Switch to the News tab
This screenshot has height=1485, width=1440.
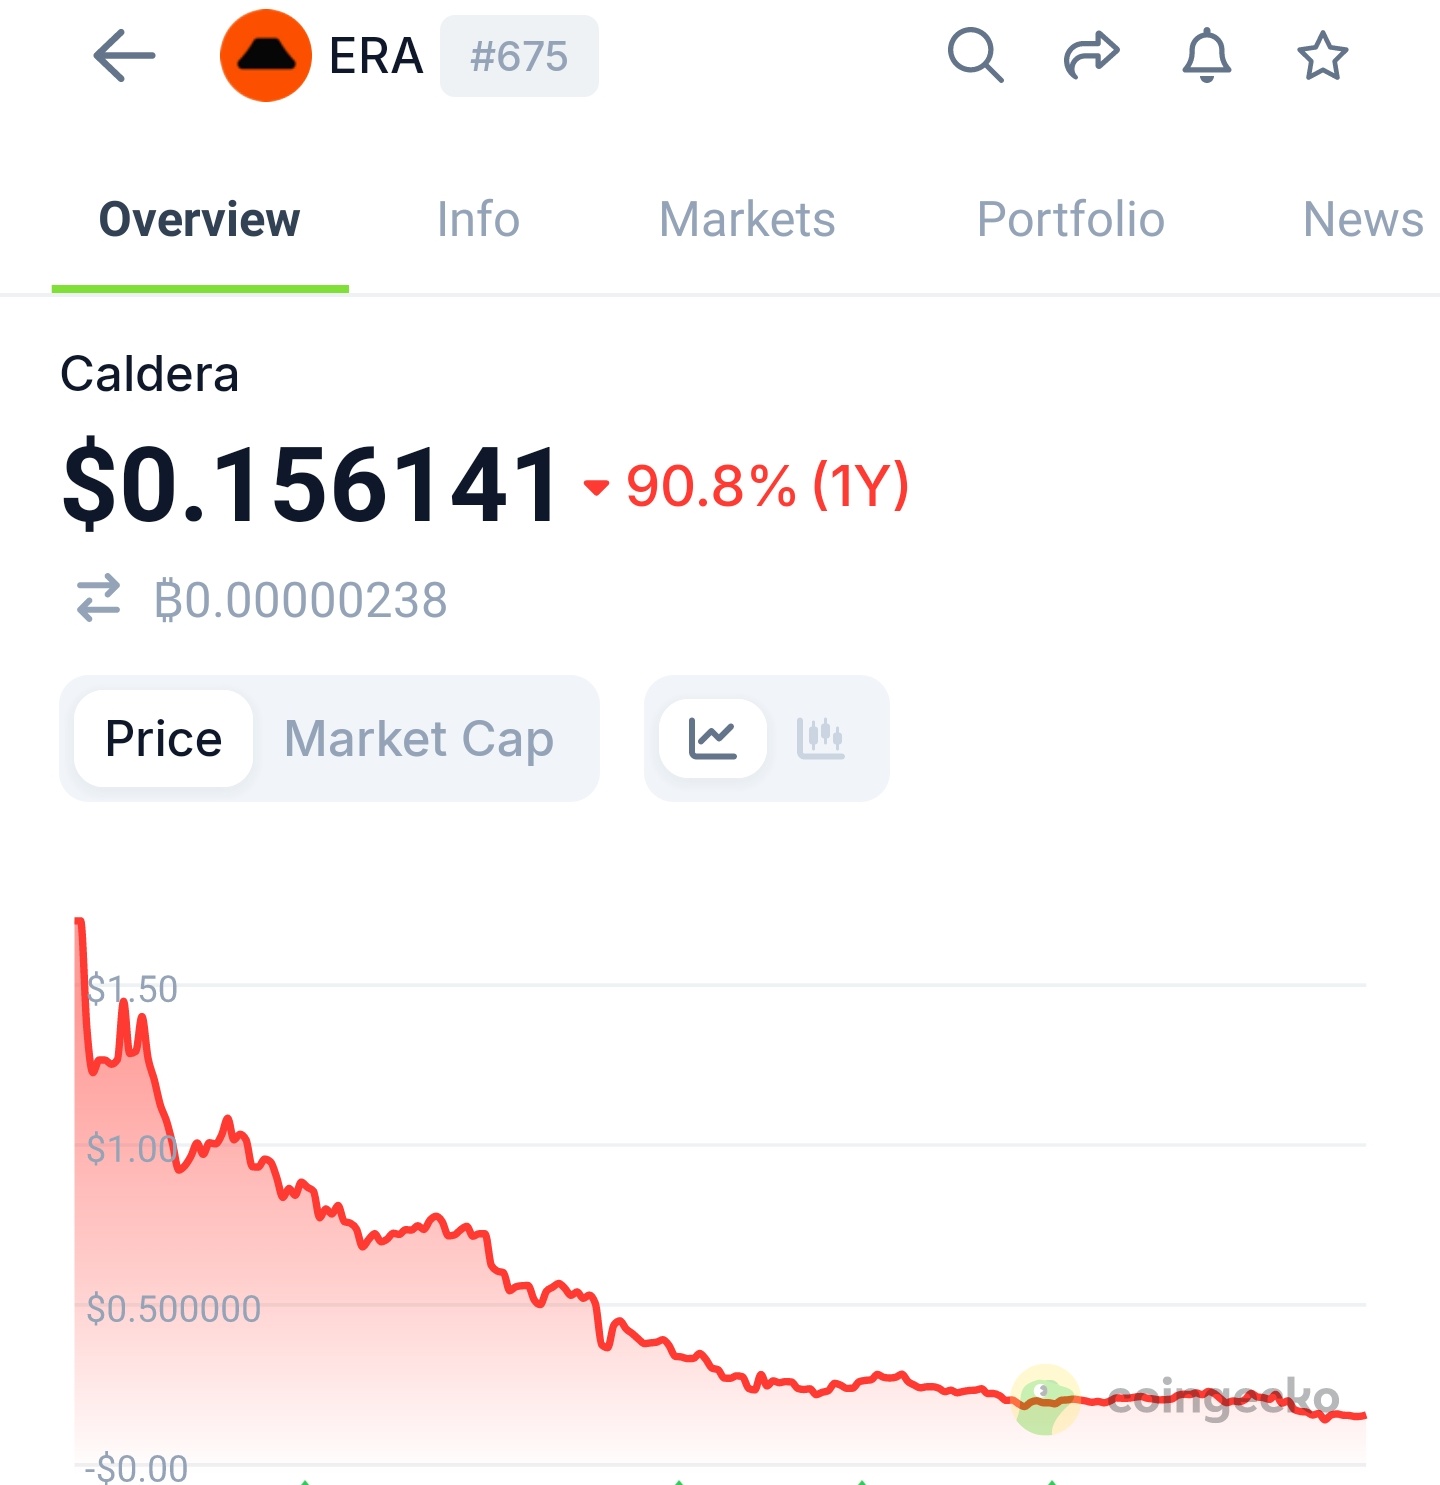1362,220
